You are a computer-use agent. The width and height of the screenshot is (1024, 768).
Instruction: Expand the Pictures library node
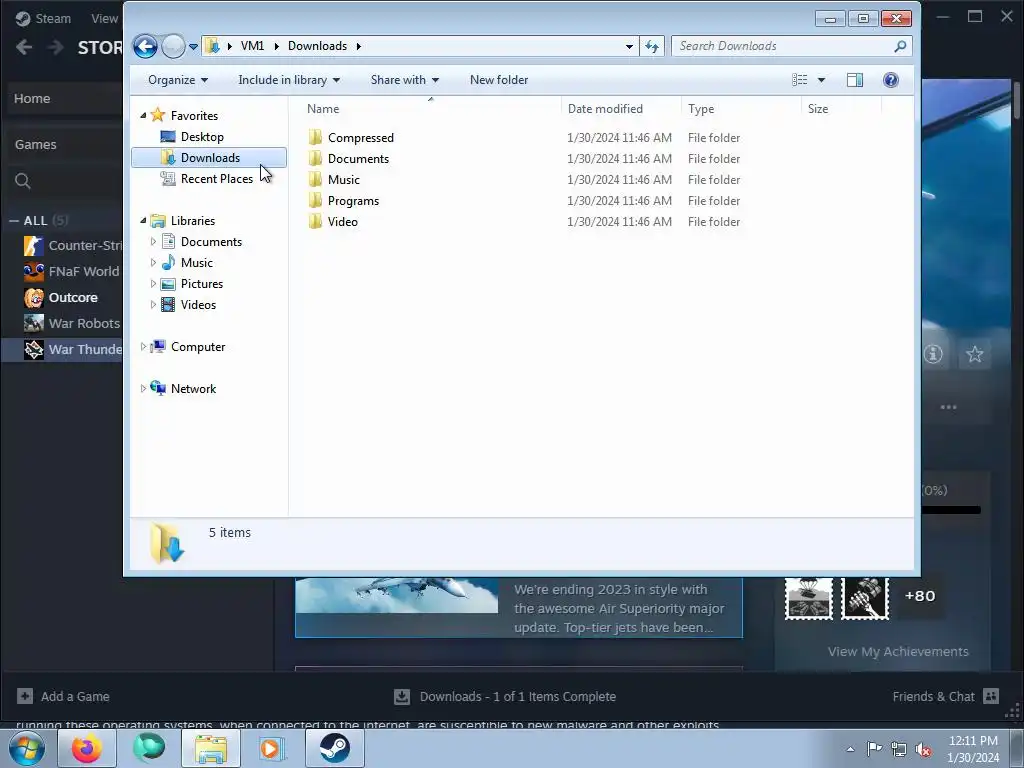pos(153,283)
